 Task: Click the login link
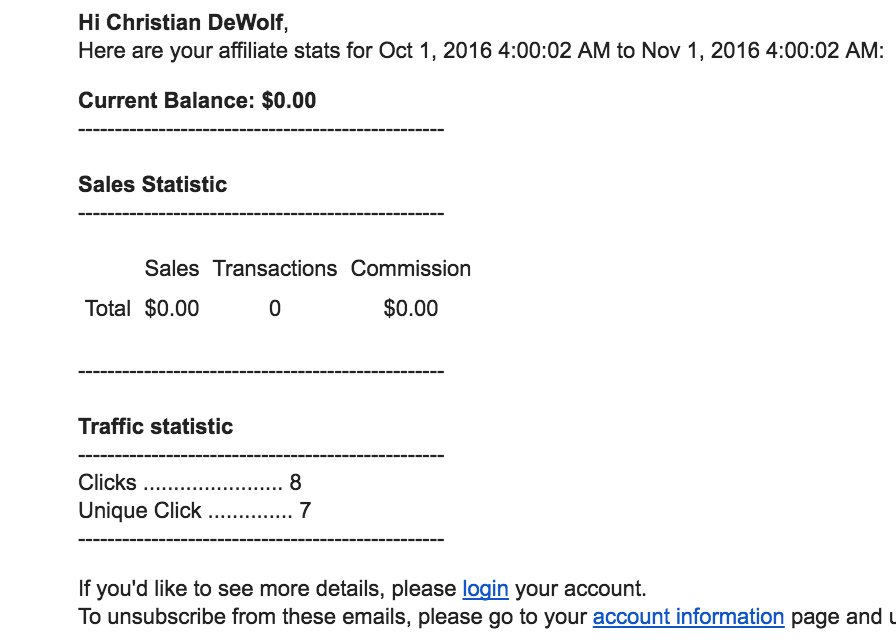pyautogui.click(x=485, y=588)
